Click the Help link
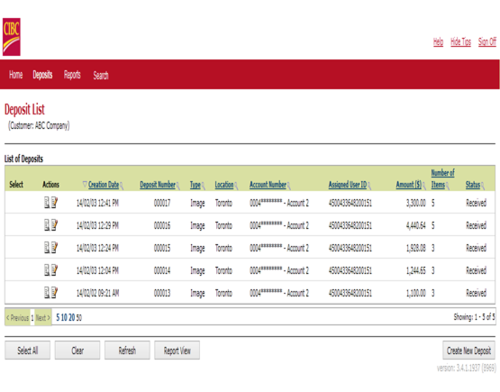This screenshot has width=500, height=392. [x=438, y=42]
